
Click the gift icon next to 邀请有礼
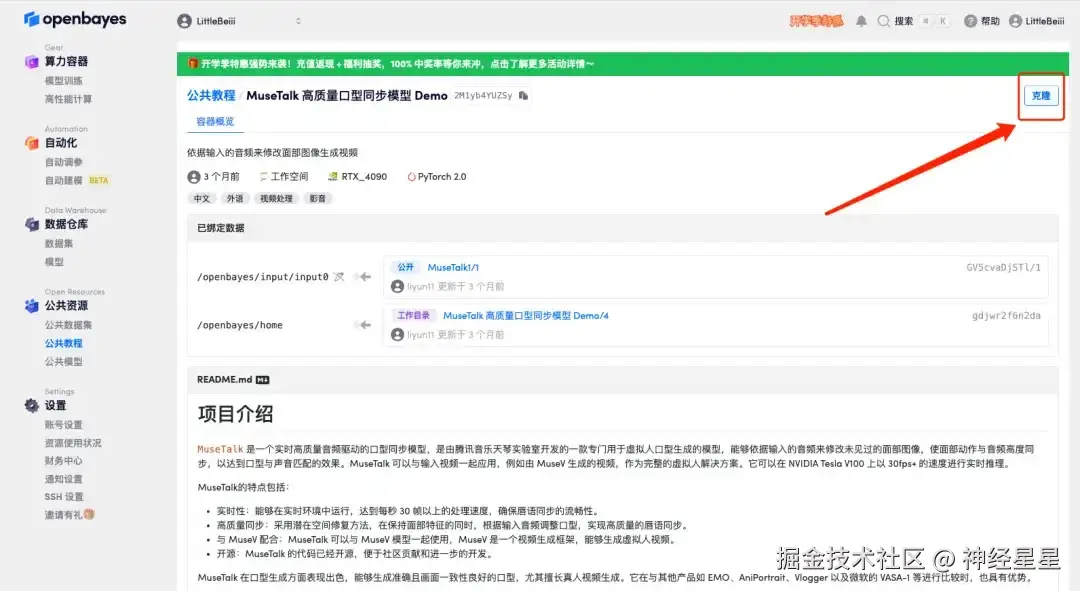click(x=89, y=515)
